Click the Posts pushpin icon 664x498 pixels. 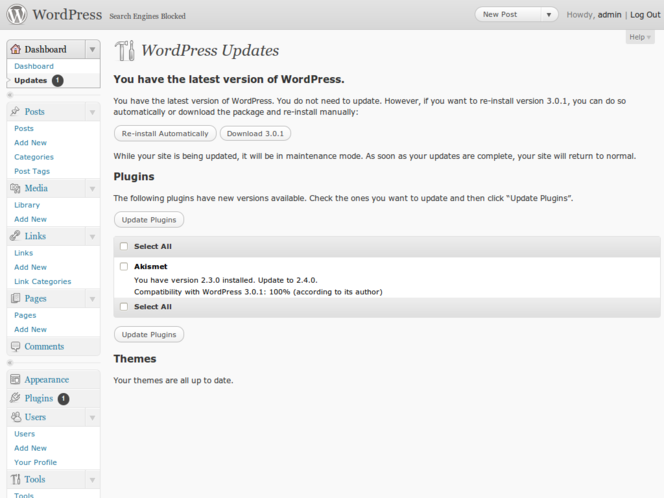coord(15,111)
